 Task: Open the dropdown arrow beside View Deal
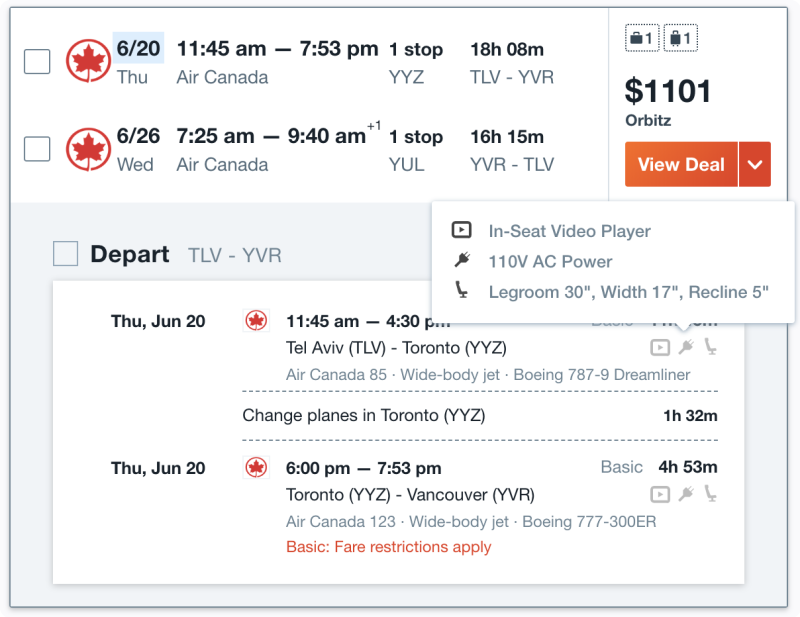click(x=755, y=164)
